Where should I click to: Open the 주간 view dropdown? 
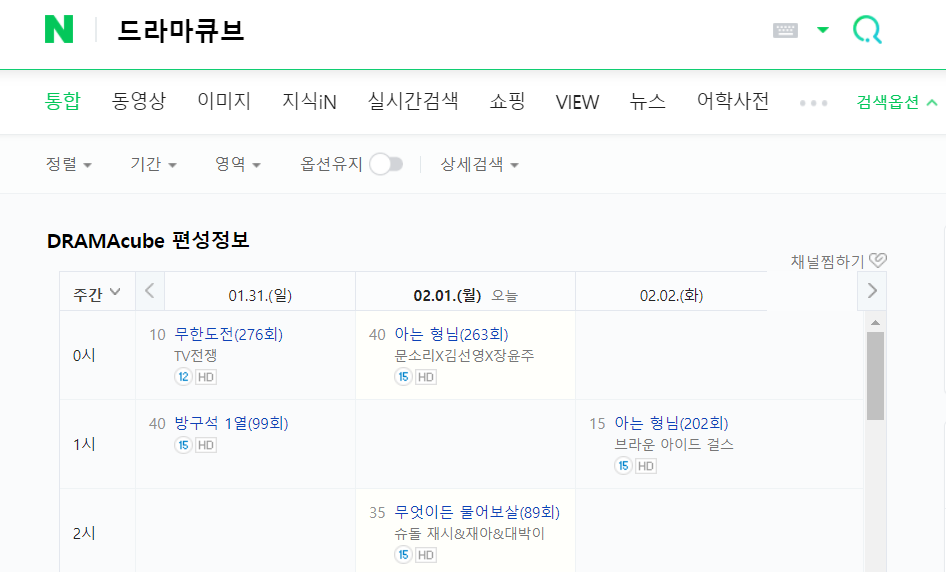tap(97, 294)
